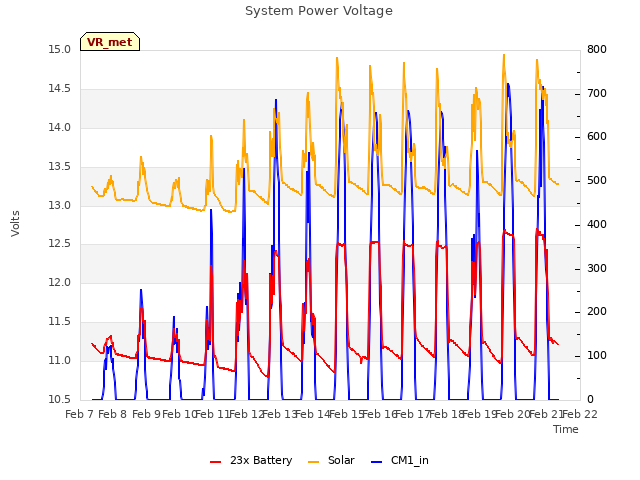Viewport: 640px width, 480px height.
Task: Click the Feb 12 date label
Action: click(246, 414)
